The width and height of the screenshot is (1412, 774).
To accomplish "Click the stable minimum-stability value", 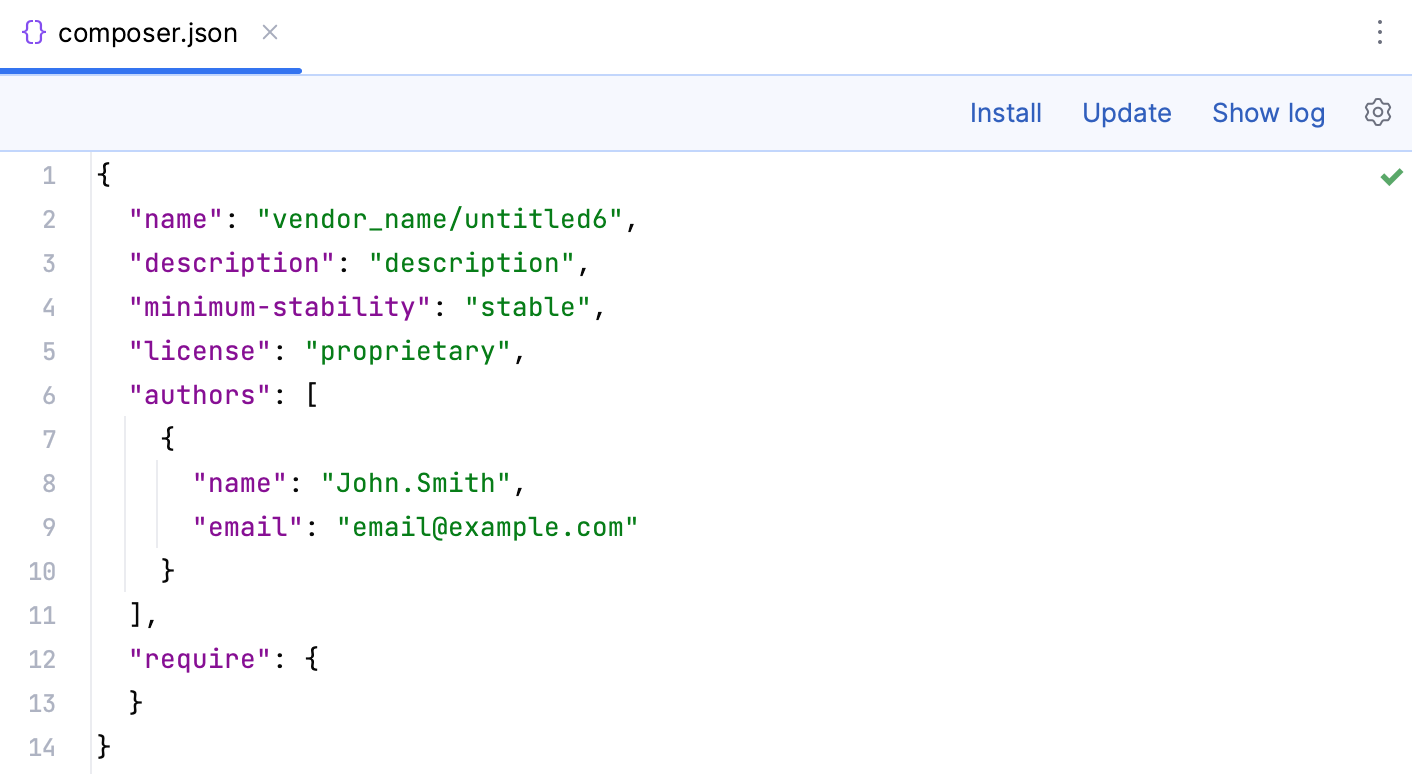I will [x=527, y=307].
